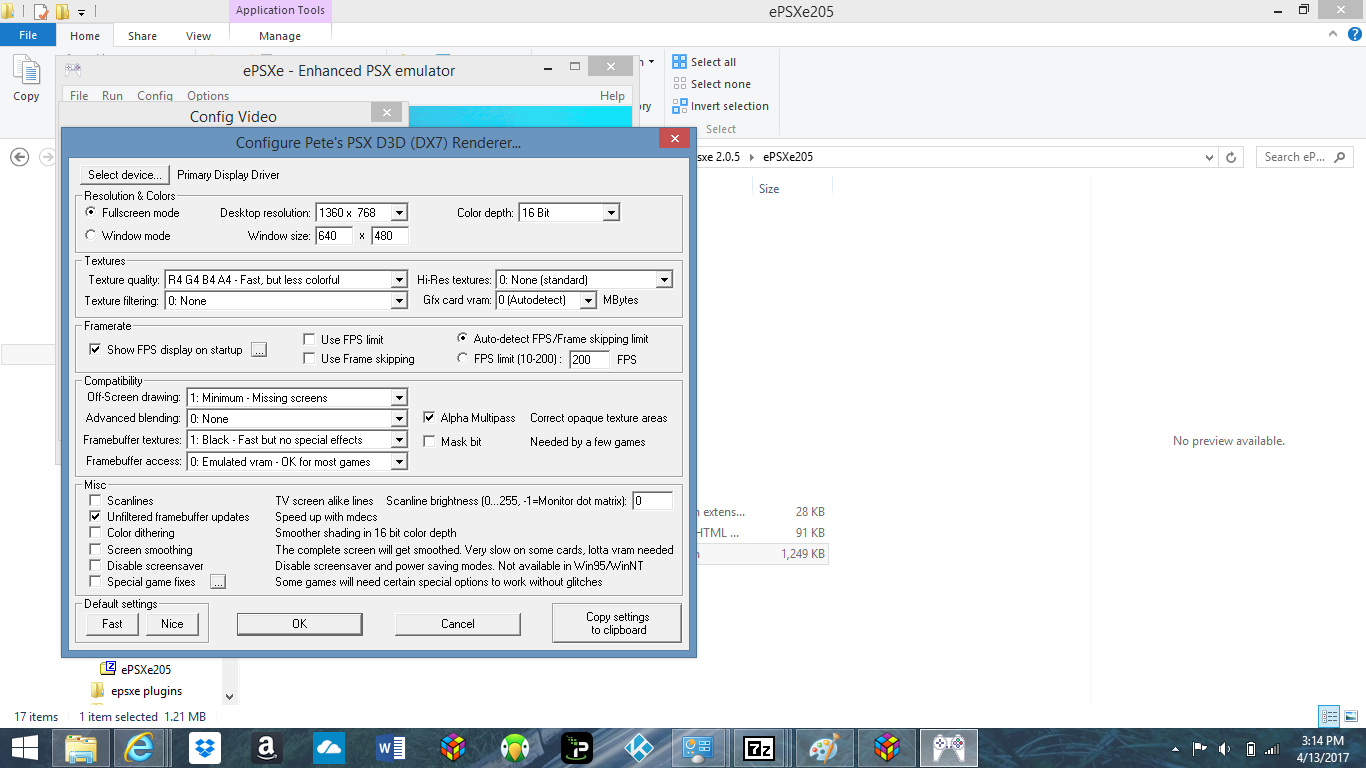
Task: Click the Windows Start button
Action: [x=24, y=747]
